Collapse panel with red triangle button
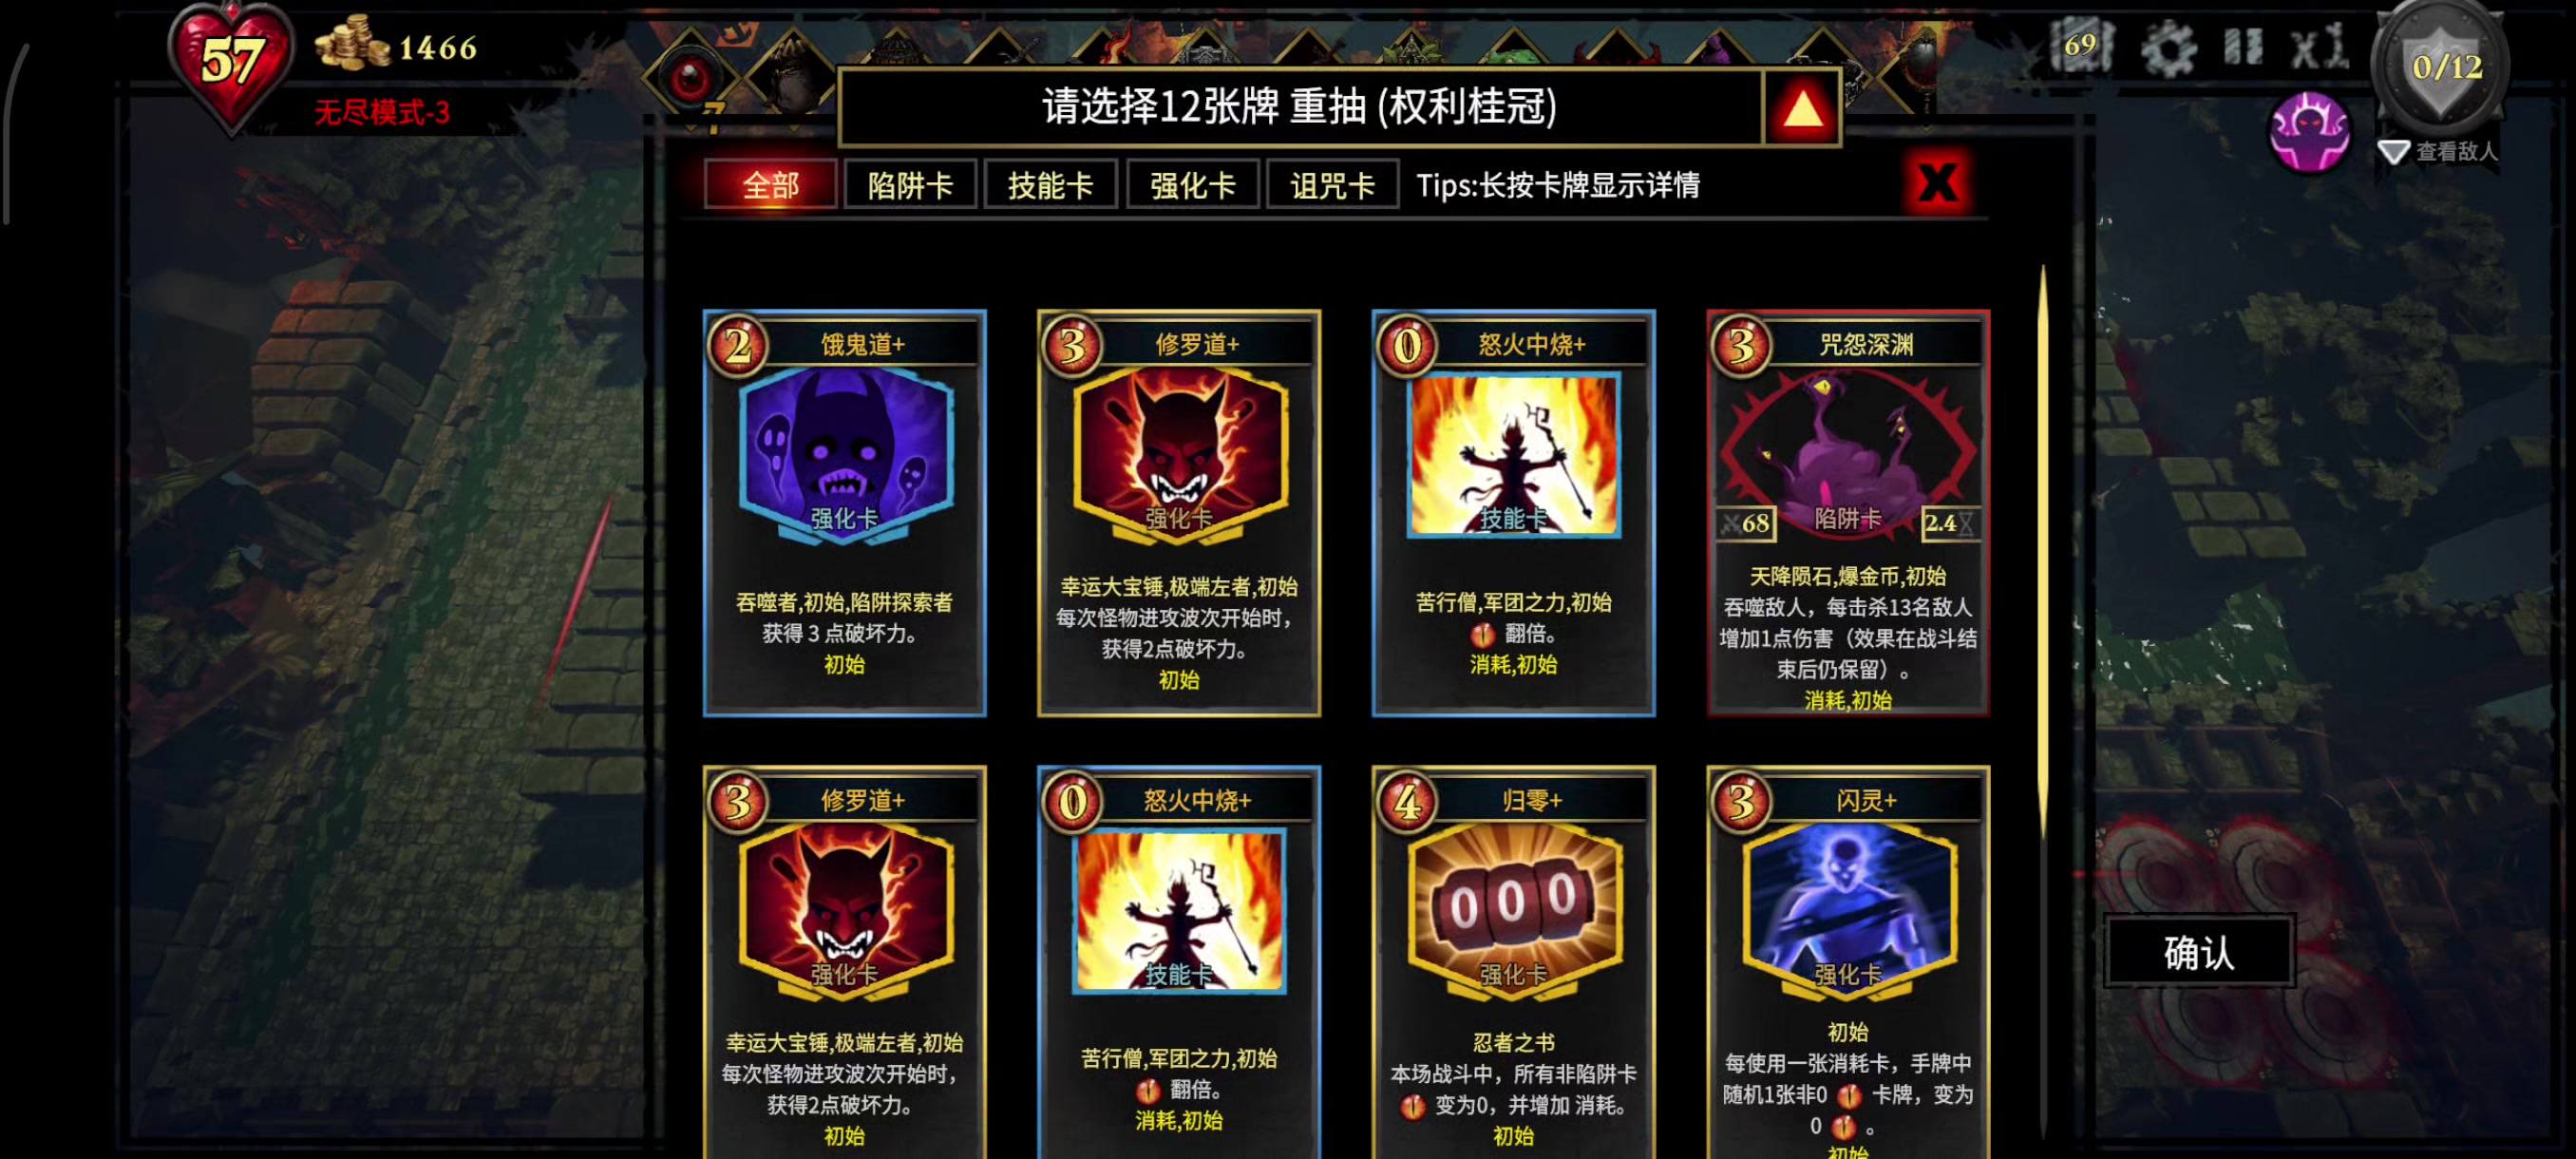The height and width of the screenshot is (1159, 2576). coord(1802,107)
